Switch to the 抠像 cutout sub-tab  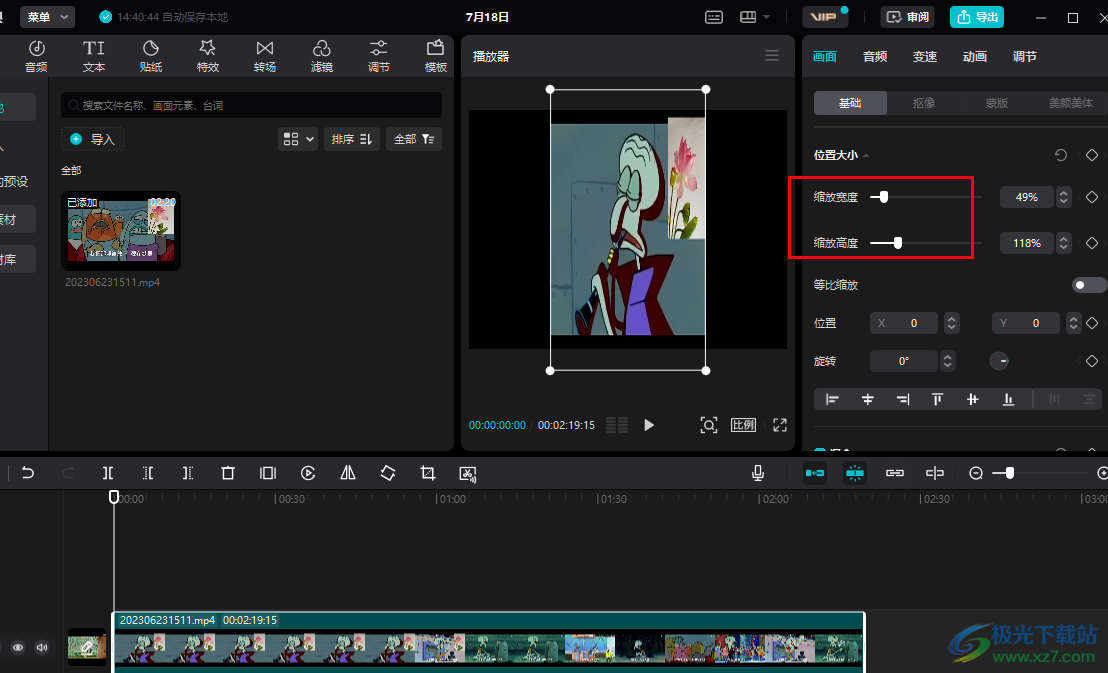point(924,103)
